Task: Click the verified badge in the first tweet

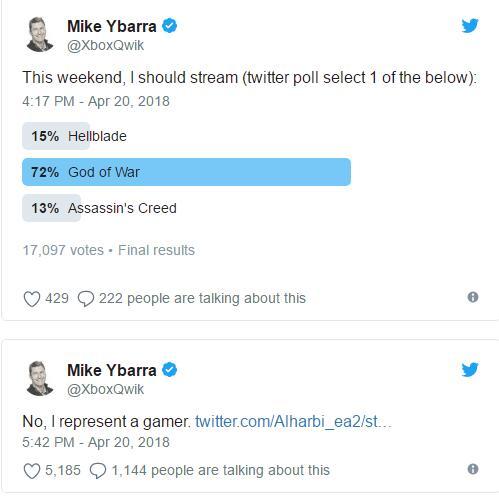Action: pyautogui.click(x=169, y=26)
